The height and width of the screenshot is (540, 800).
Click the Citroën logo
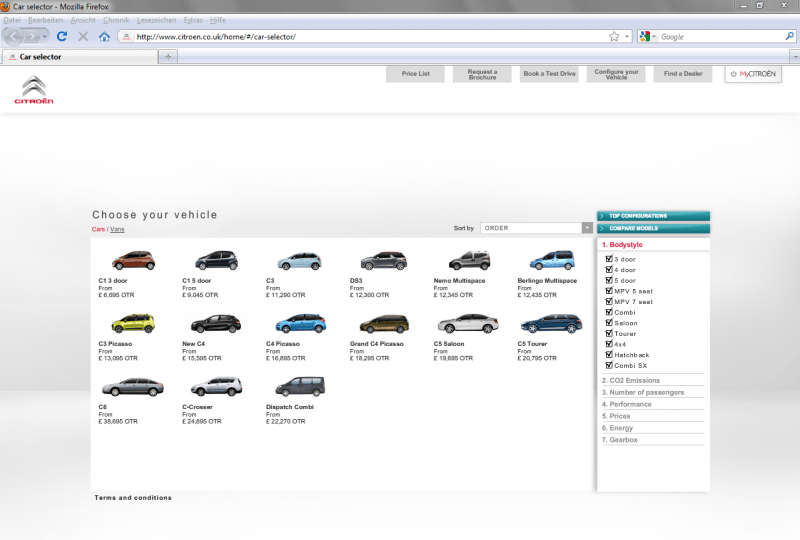coord(34,90)
